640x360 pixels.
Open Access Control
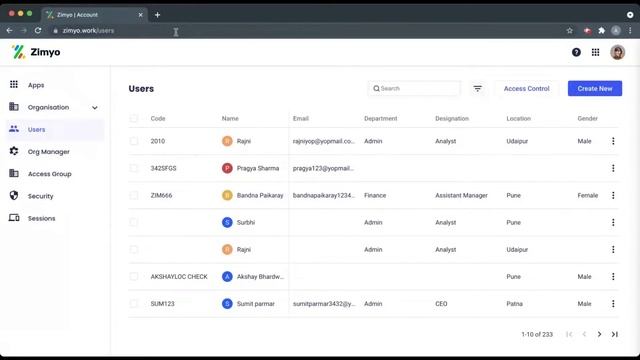[527, 89]
